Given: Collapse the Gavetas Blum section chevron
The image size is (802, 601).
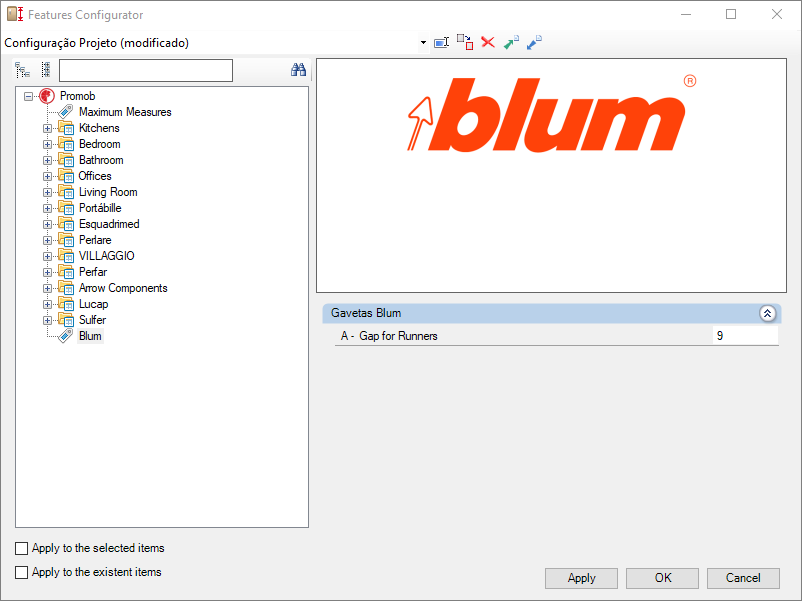Looking at the screenshot, I should tap(767, 314).
